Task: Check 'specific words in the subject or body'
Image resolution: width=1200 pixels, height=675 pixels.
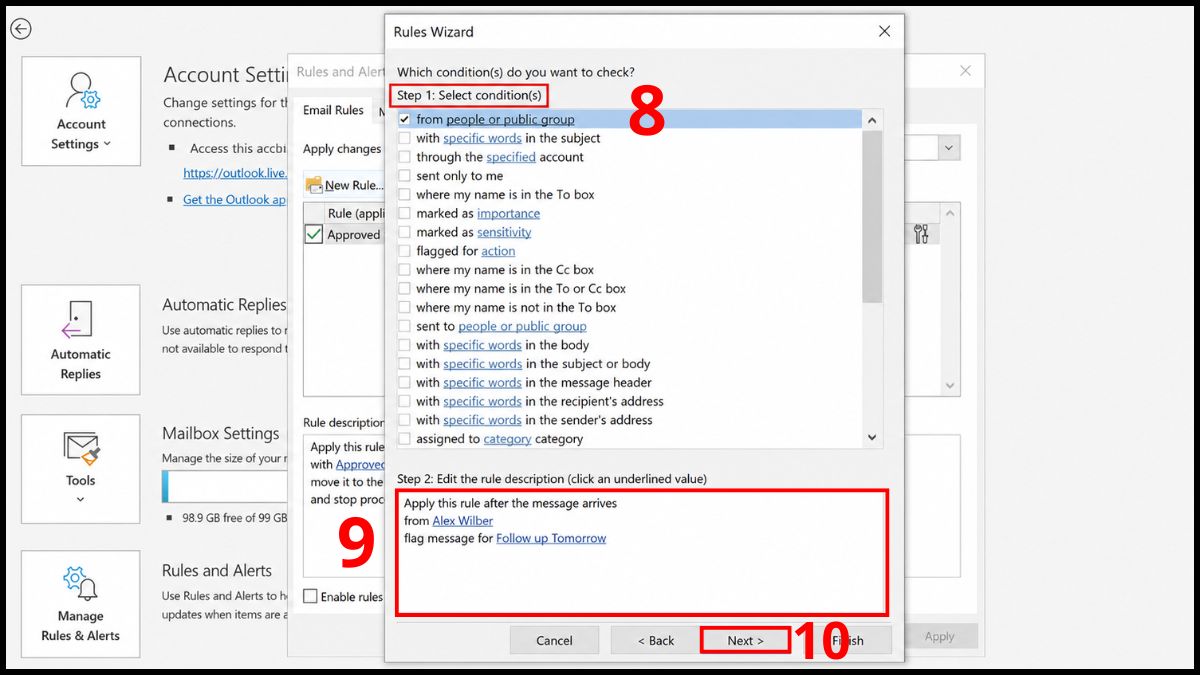Action: pyautogui.click(x=404, y=364)
